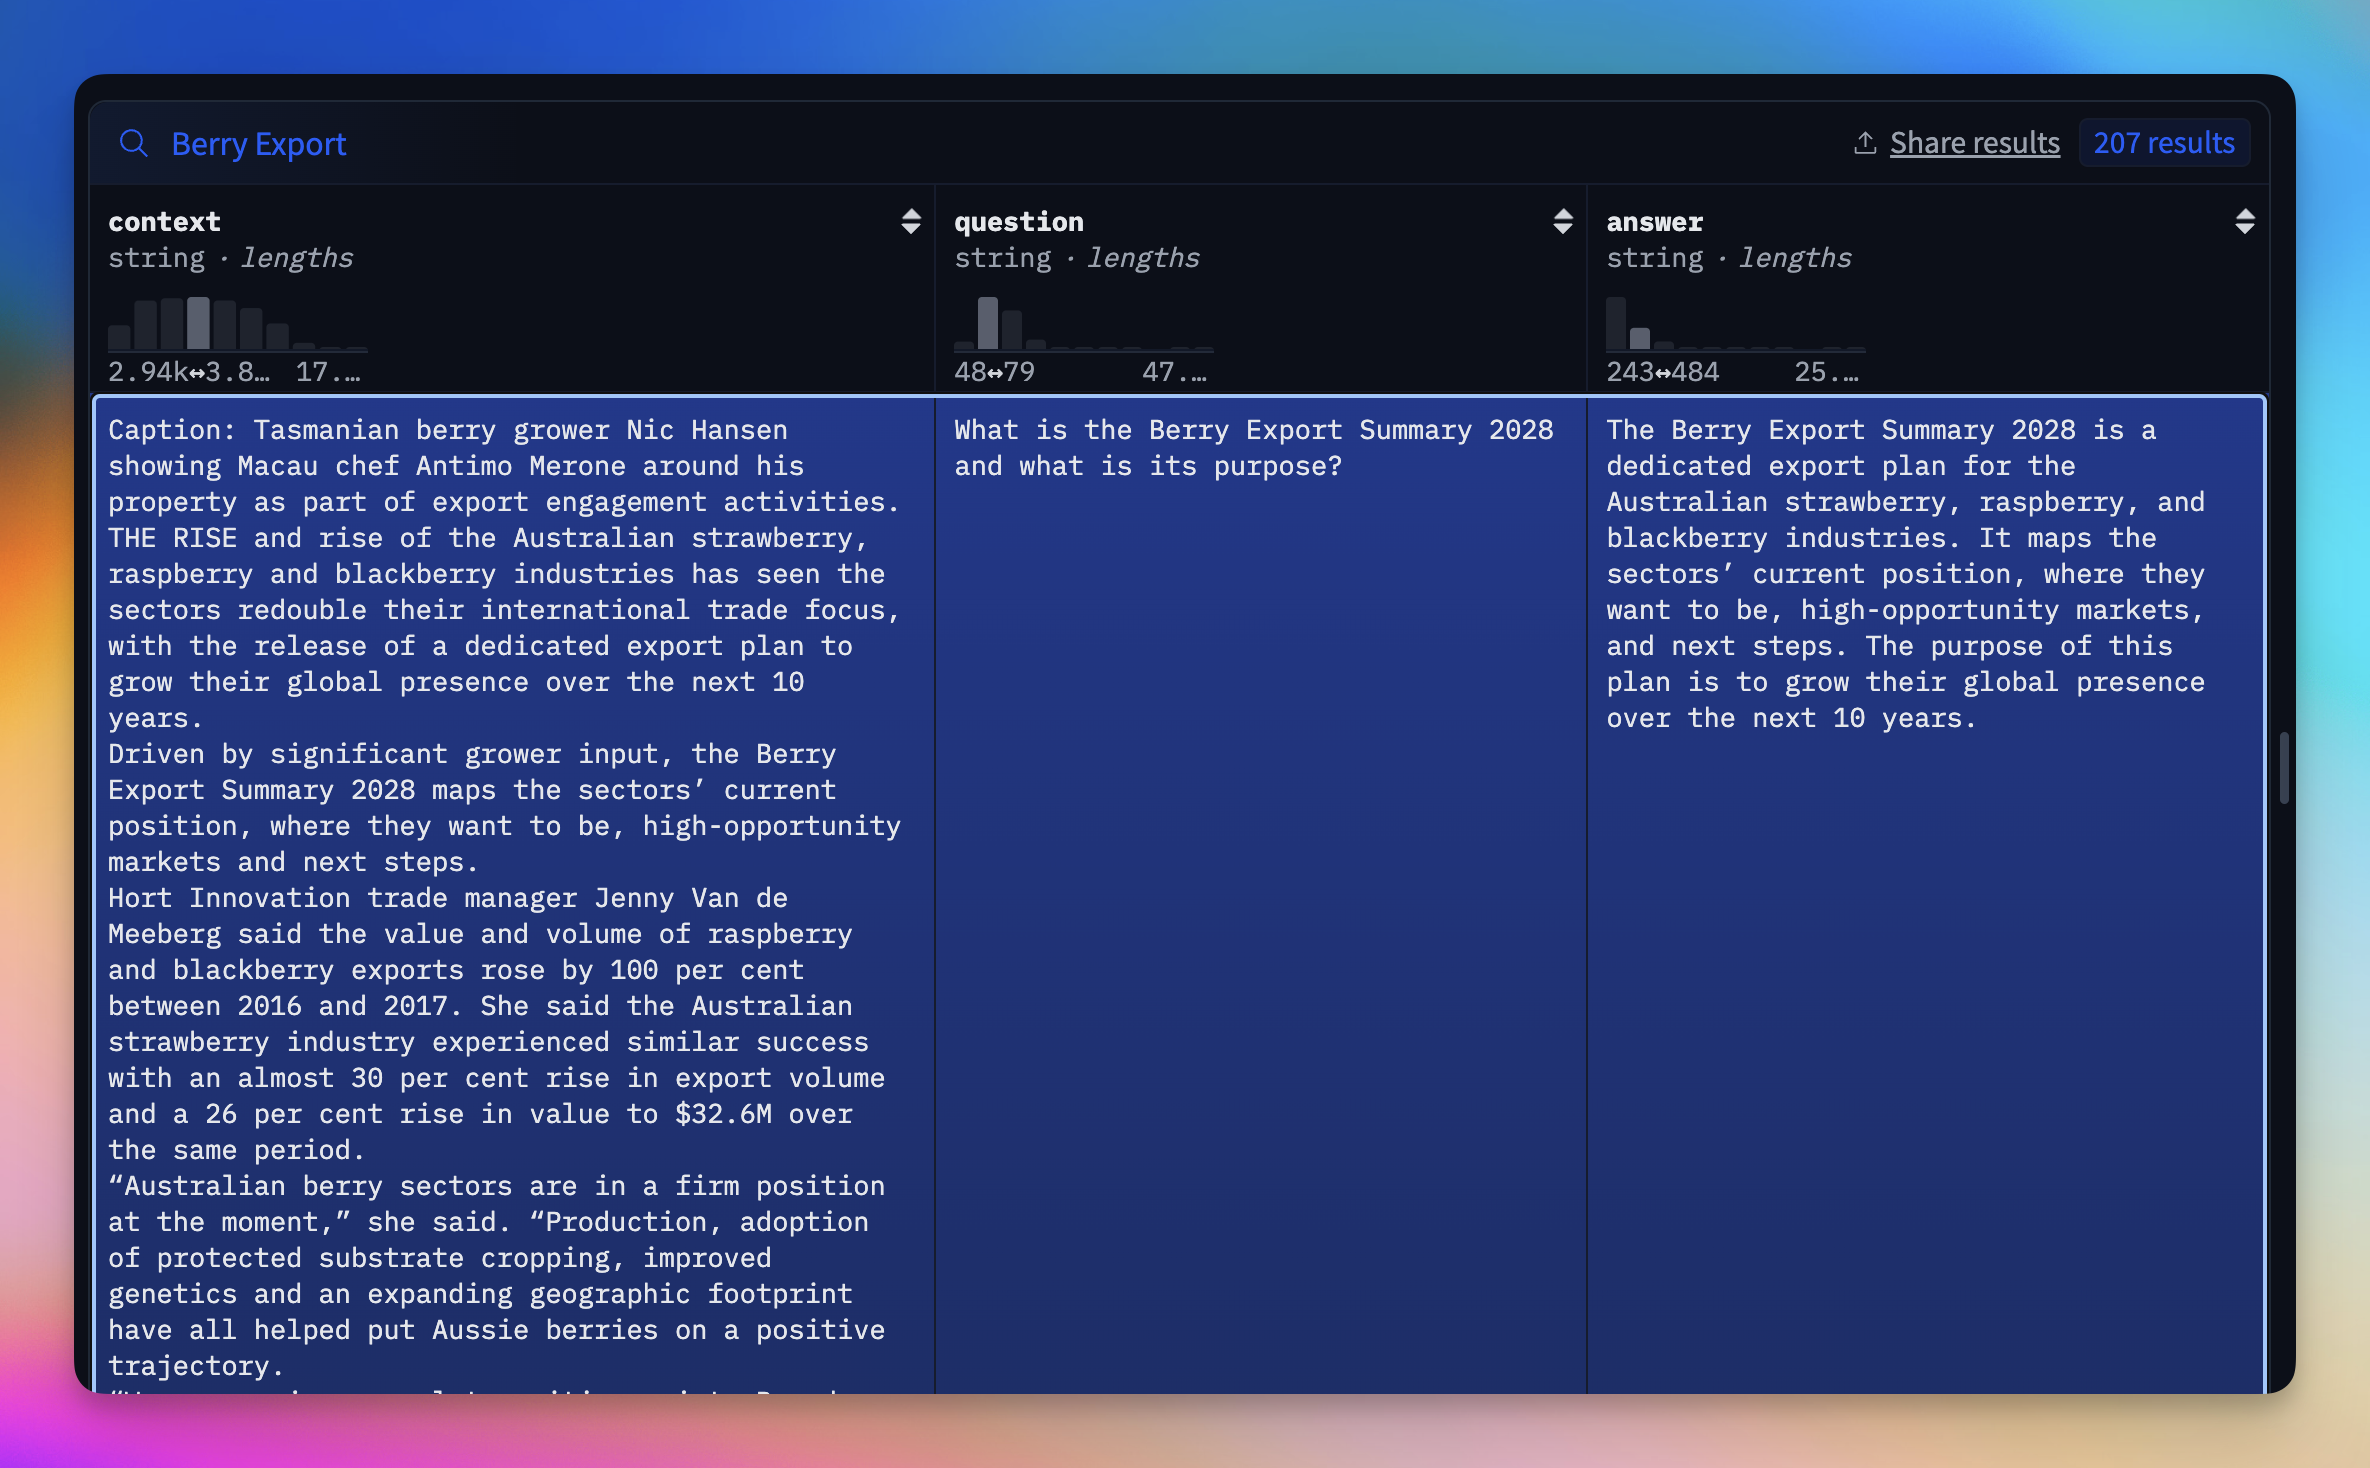The height and width of the screenshot is (1468, 2370).
Task: Select highlighted bar in question length histogram
Action: pos(987,323)
